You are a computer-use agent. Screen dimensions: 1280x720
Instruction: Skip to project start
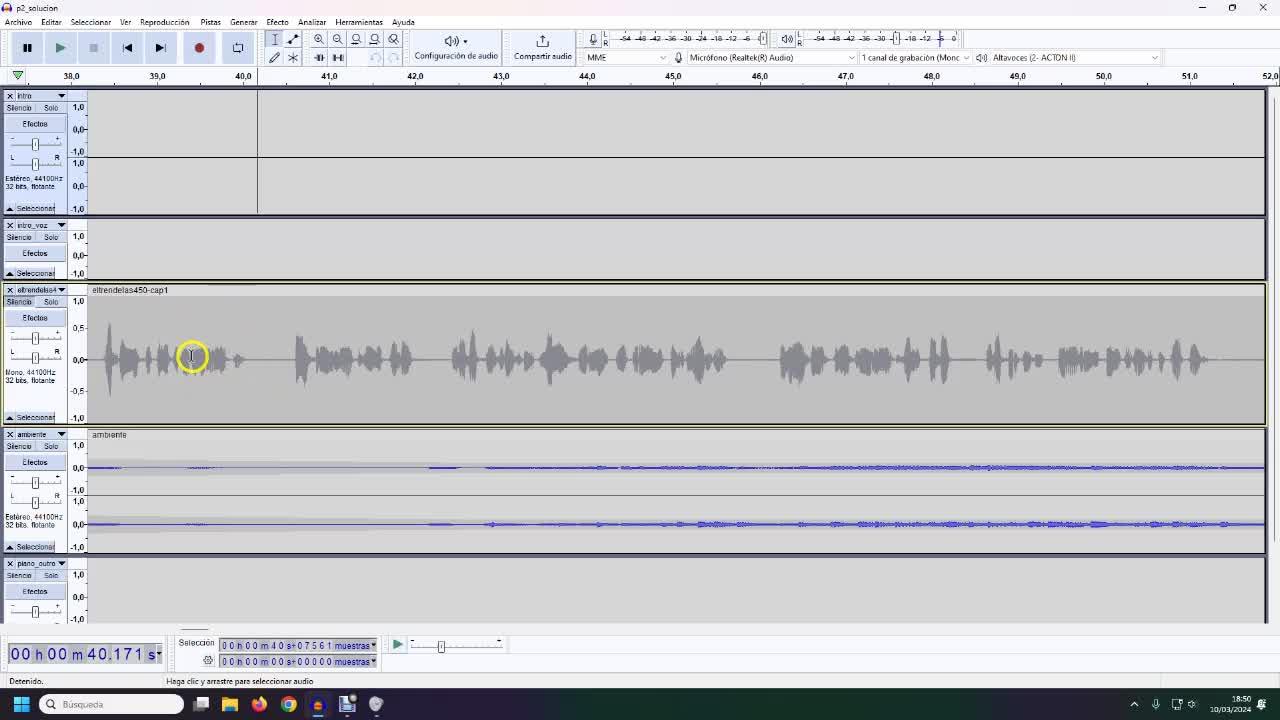(127, 48)
